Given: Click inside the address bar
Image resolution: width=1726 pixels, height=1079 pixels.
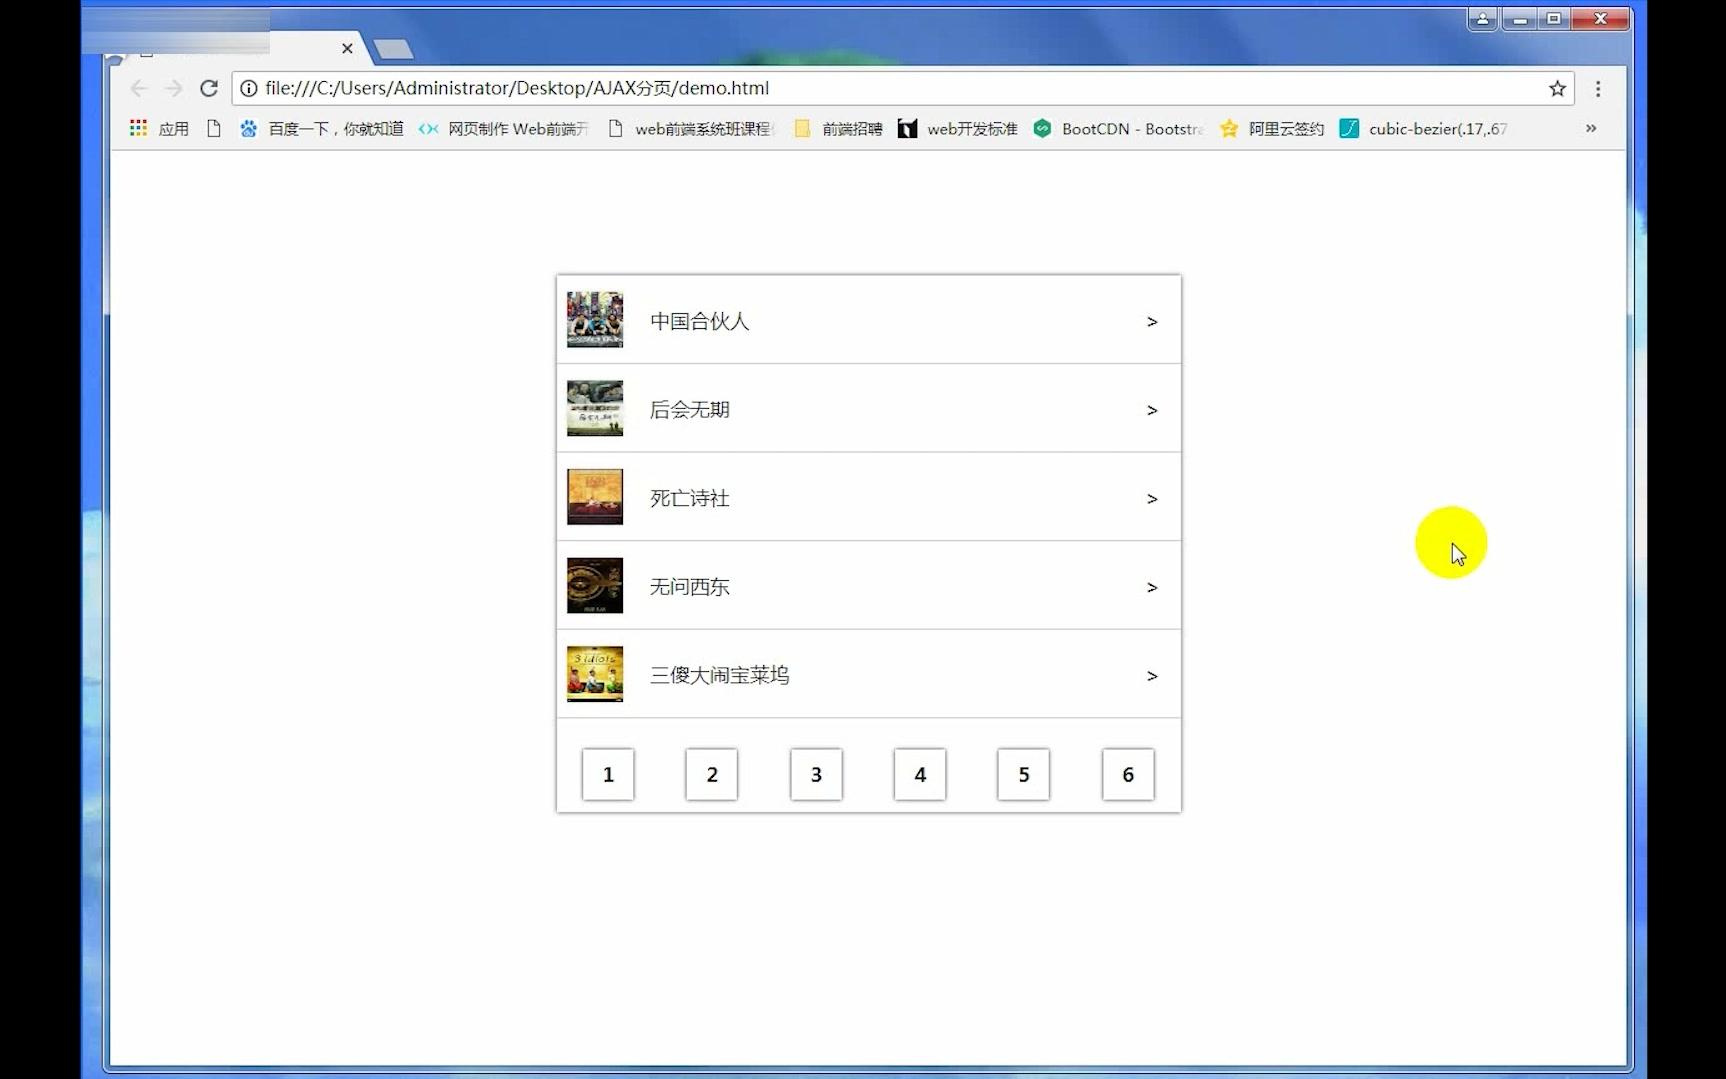Looking at the screenshot, I should [x=800, y=88].
